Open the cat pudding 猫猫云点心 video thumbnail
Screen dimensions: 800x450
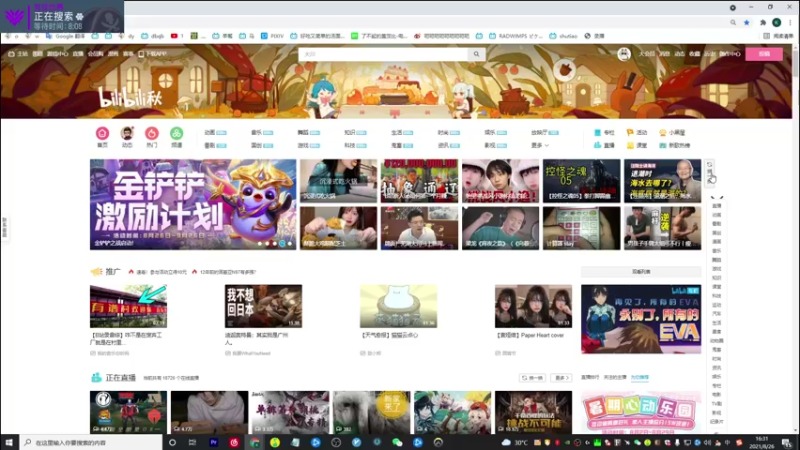point(398,306)
